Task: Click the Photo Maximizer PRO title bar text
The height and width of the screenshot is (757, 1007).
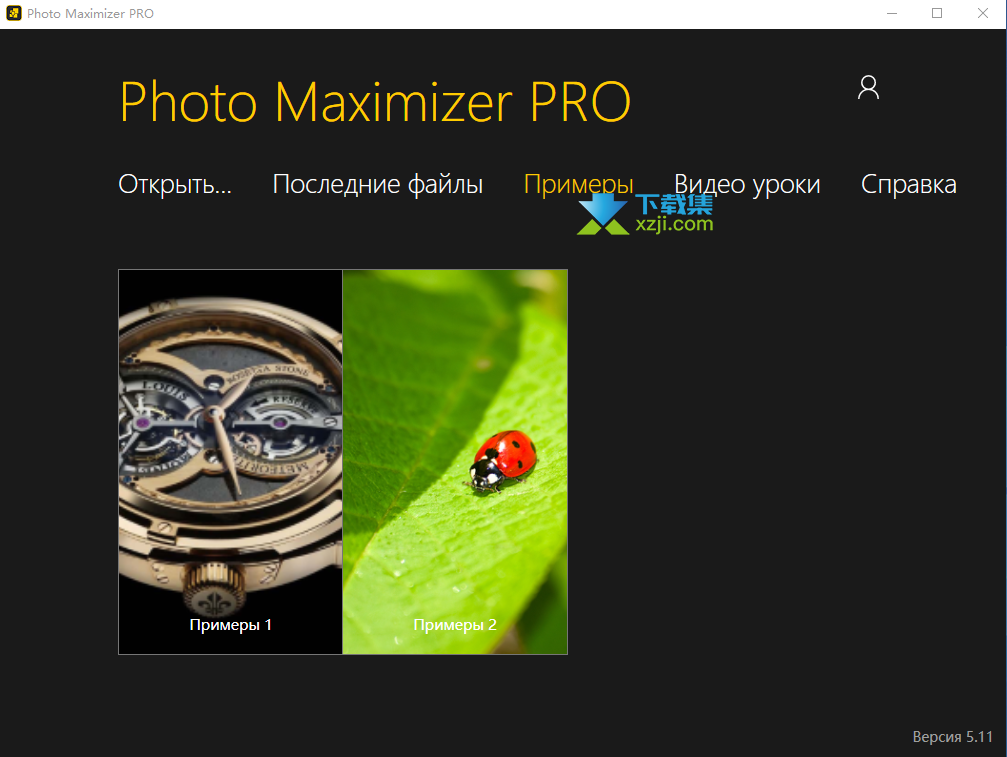Action: click(x=90, y=13)
